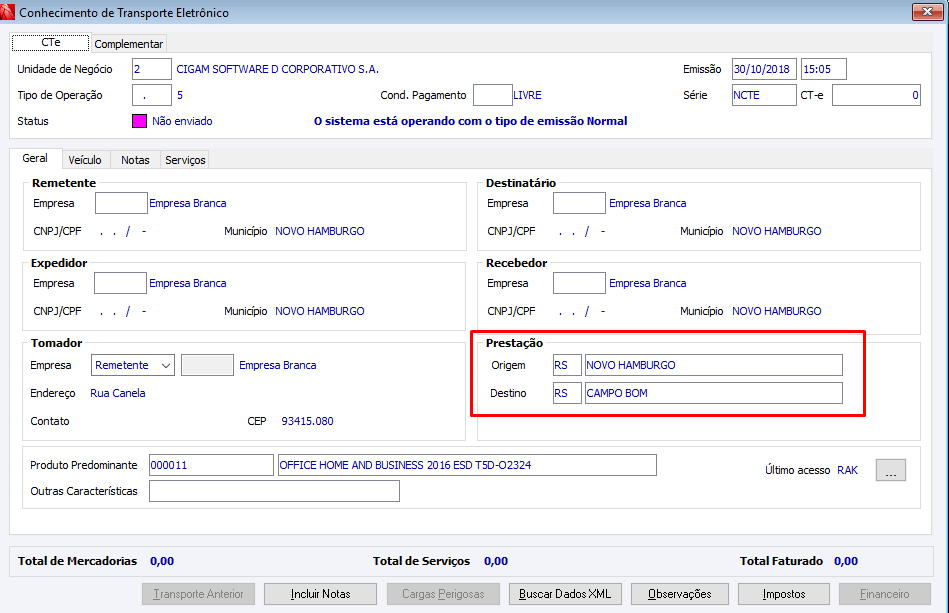Click the Total Faturado value 0,00
This screenshot has width=949, height=613.
(x=846, y=561)
